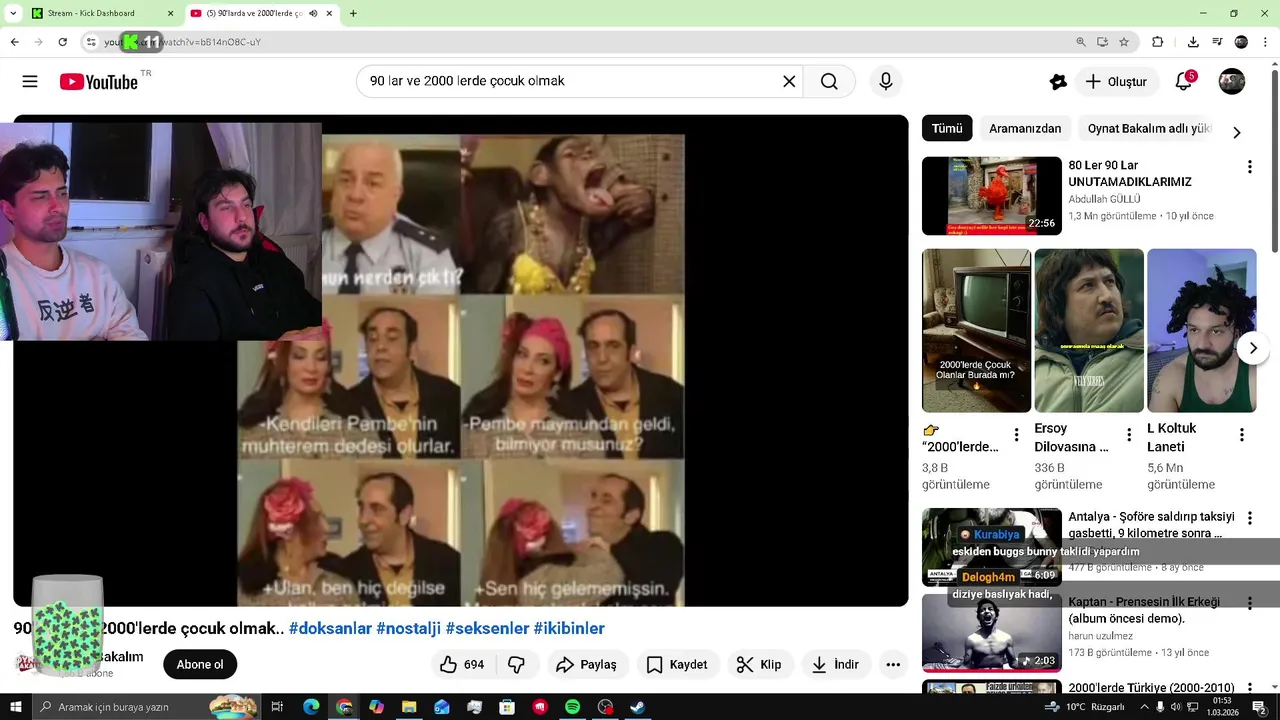This screenshot has width=1280, height=720.
Task: Open the Windows Start menu
Action: 15,707
